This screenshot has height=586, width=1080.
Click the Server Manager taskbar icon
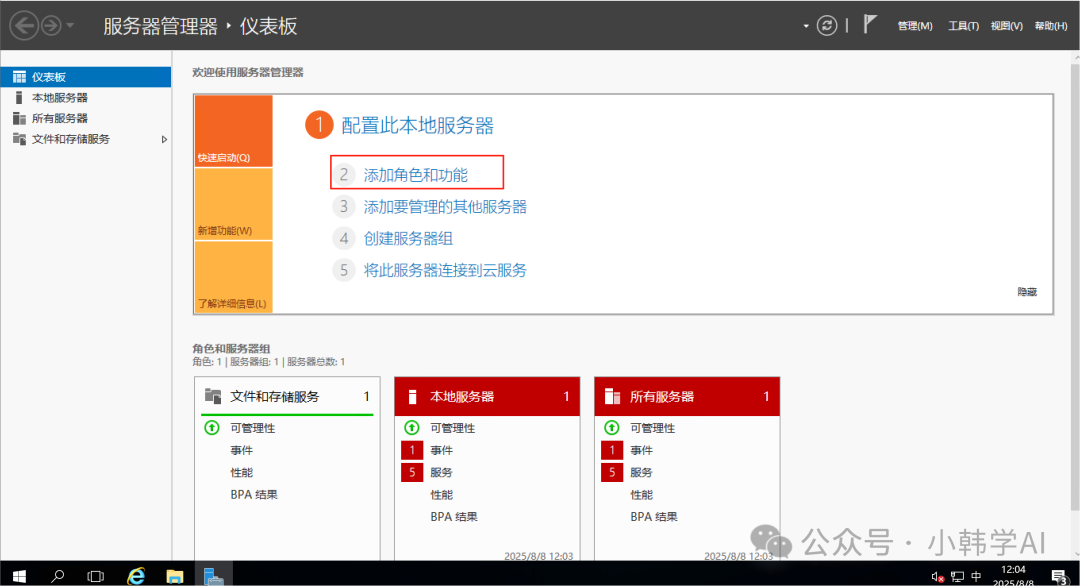[x=213, y=575]
